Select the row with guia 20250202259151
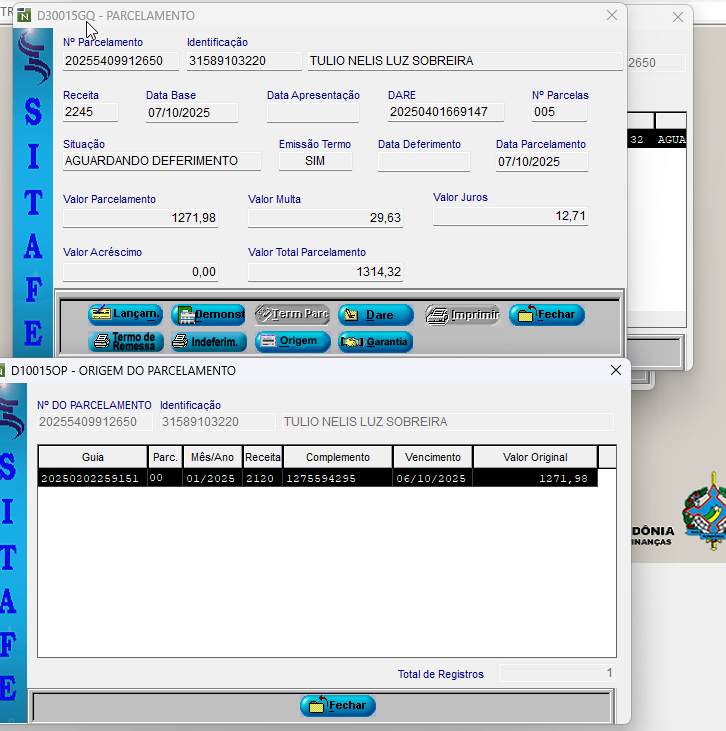The height and width of the screenshot is (731, 726). tap(317, 479)
